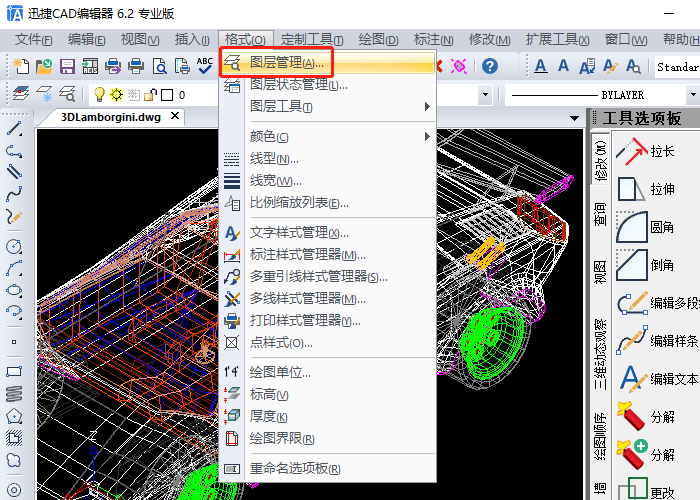Run the ABC spell check
Viewport: 700px width, 500px height.
click(204, 66)
